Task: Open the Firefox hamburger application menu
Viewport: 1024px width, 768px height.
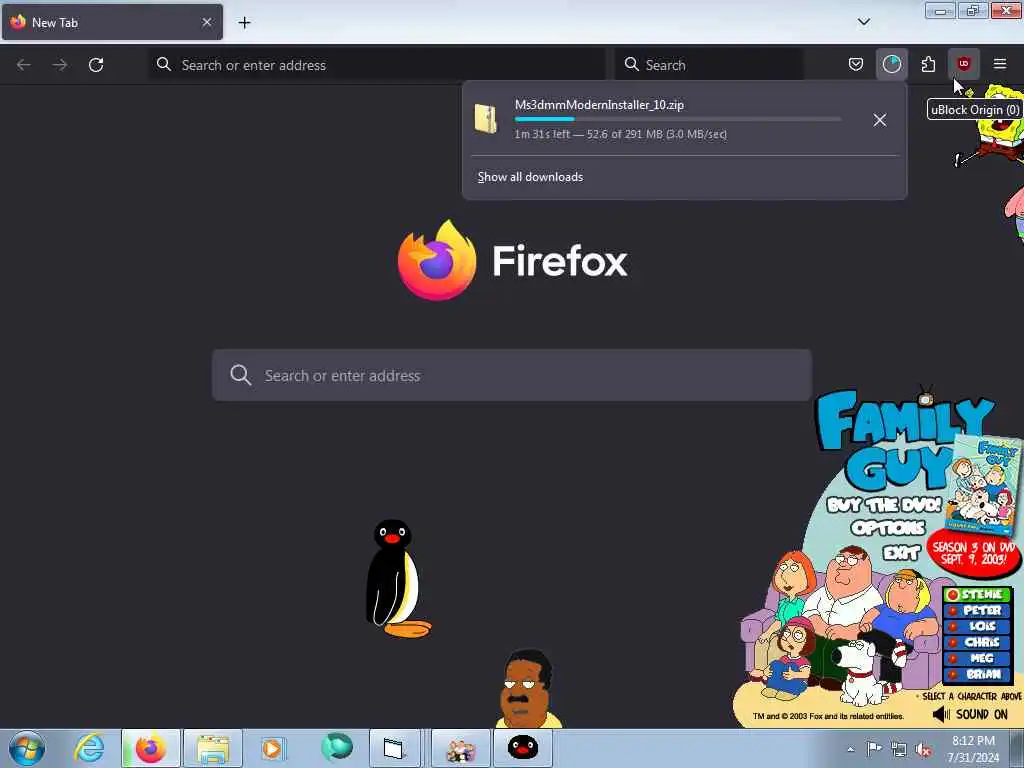Action: coord(1000,64)
